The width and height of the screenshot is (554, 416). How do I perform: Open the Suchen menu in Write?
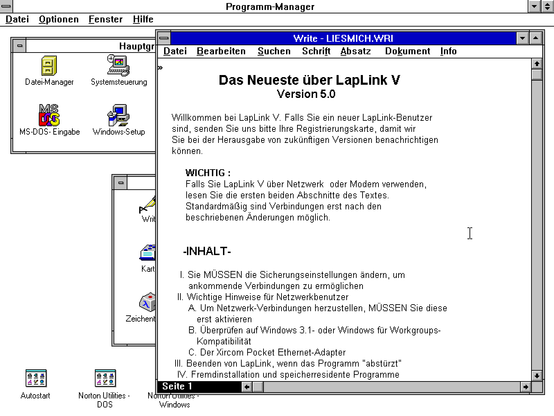274,51
